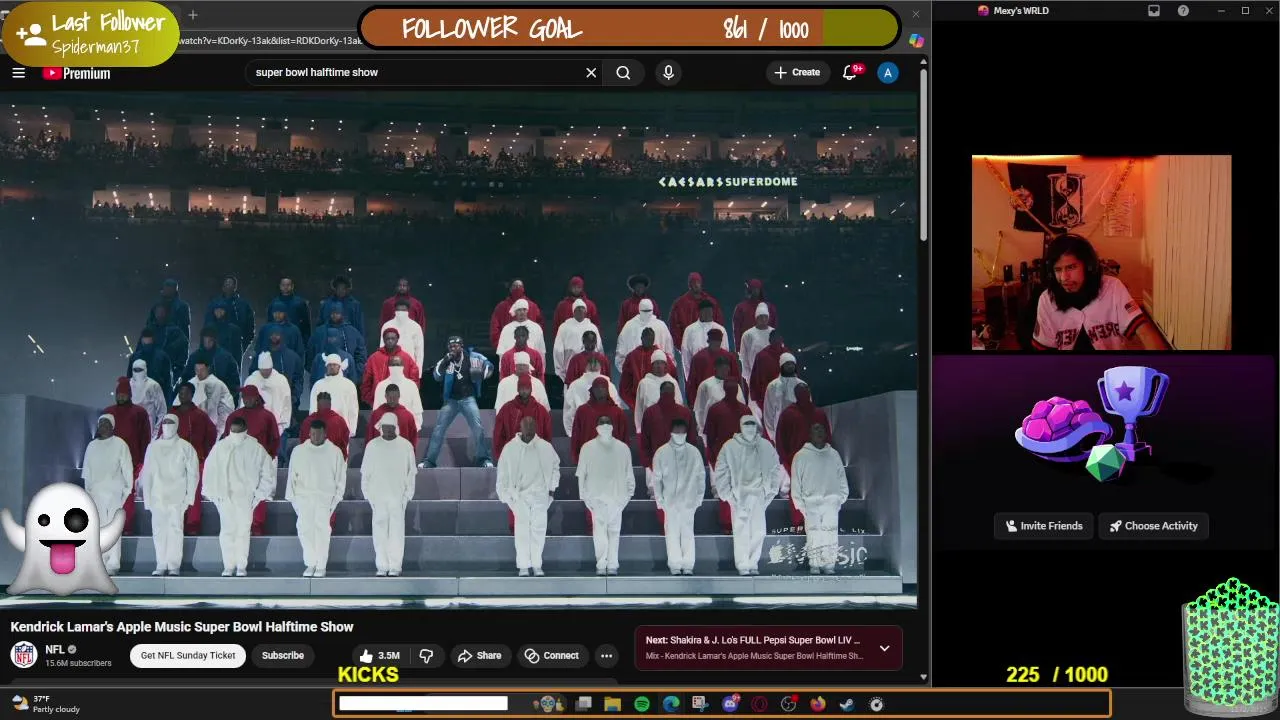Click Invite Friends in Discord call
The image size is (1280, 720).
click(1044, 526)
